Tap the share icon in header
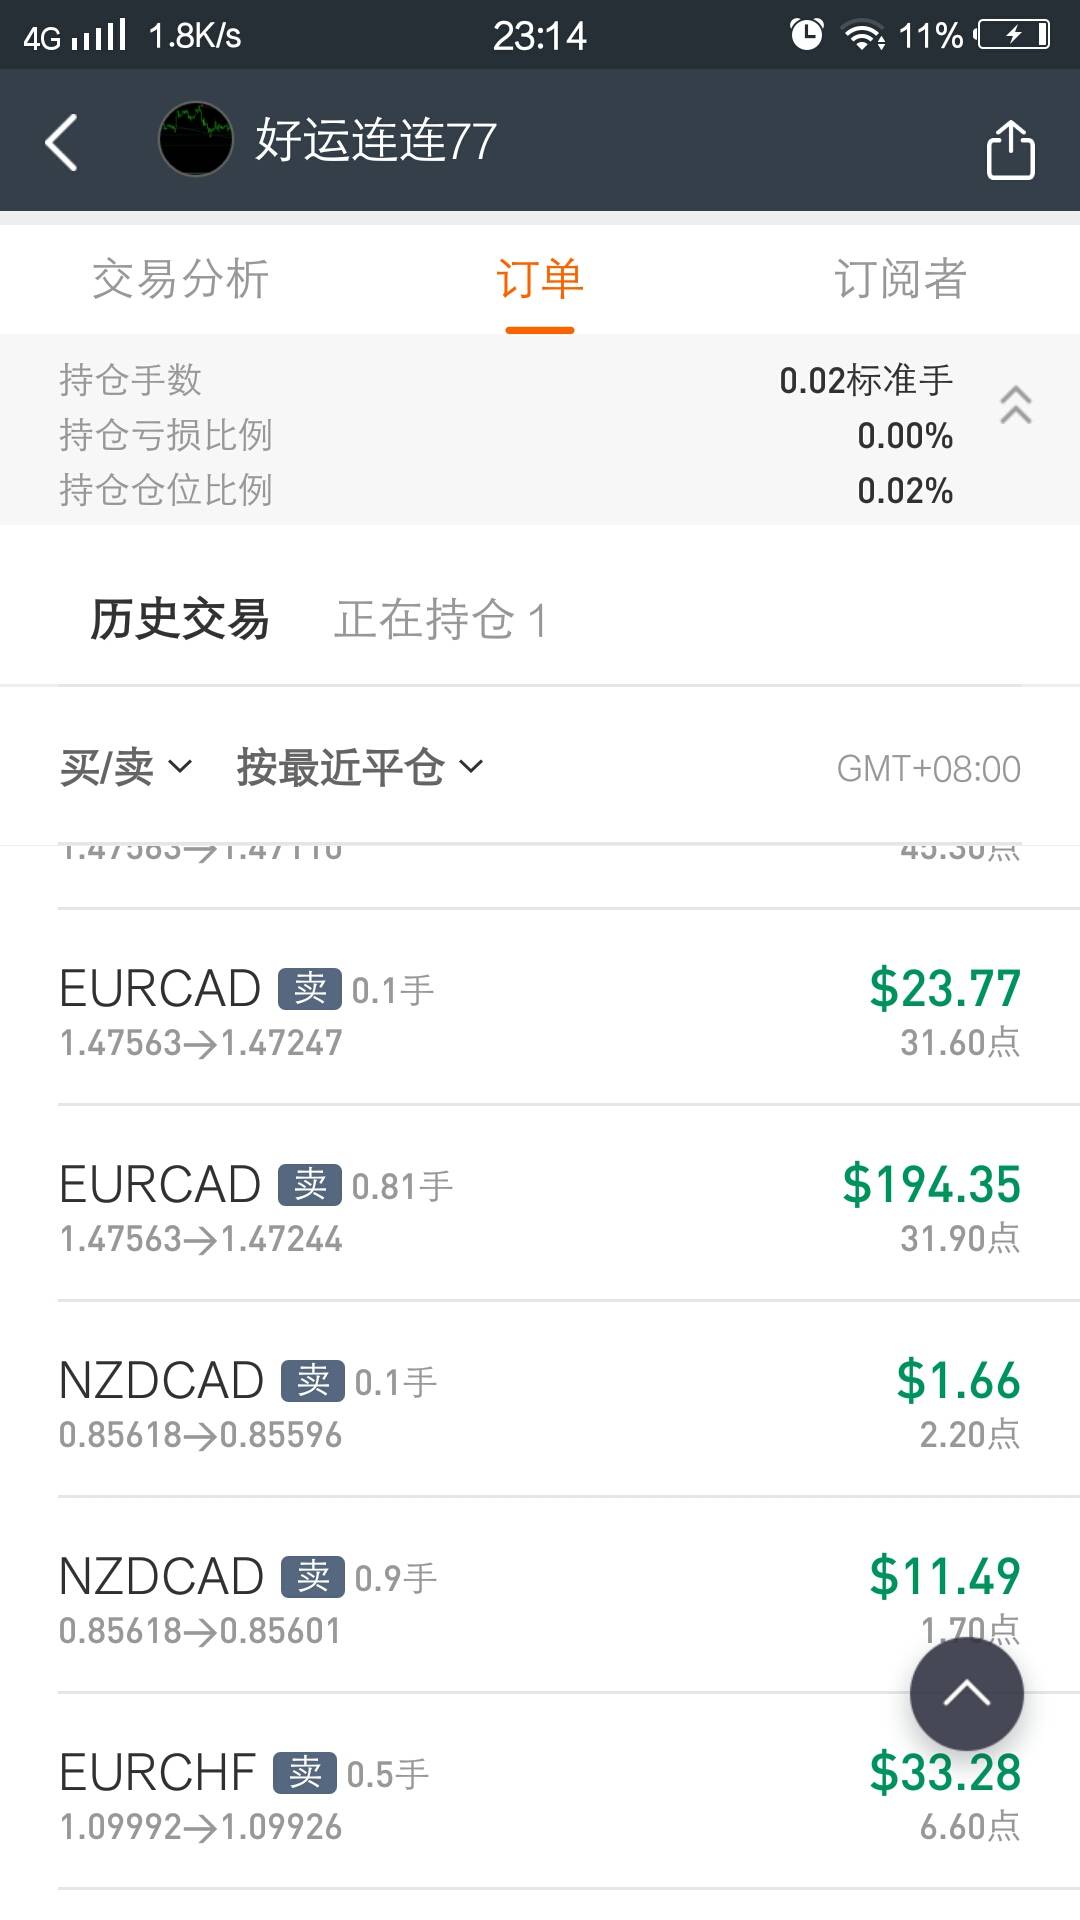 pyautogui.click(x=1010, y=150)
